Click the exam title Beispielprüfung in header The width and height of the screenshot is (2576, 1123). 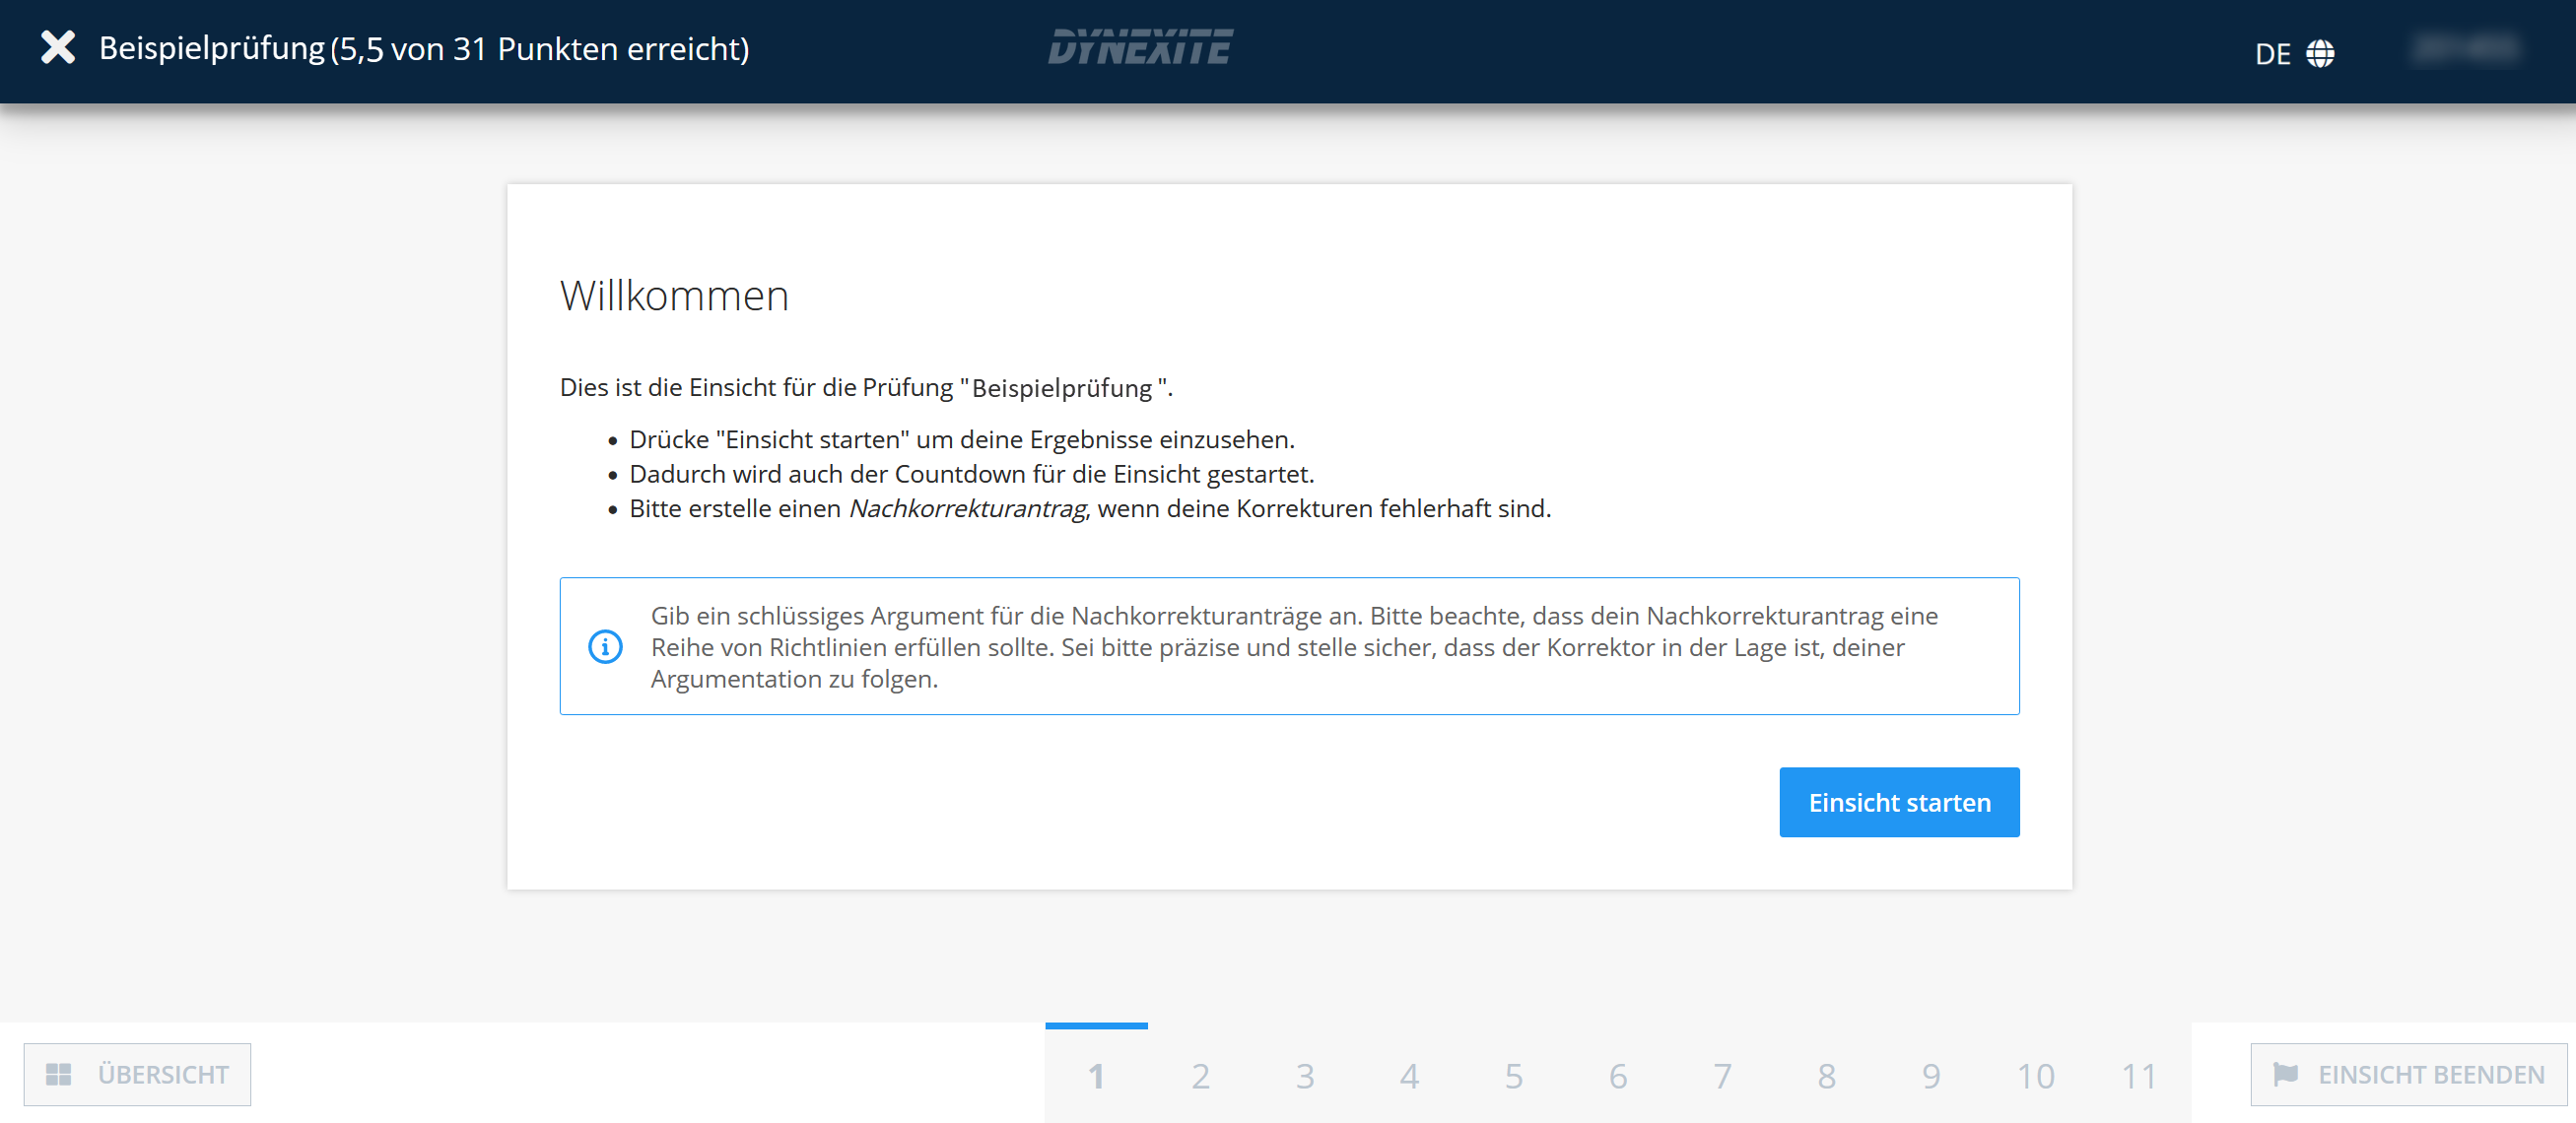point(212,48)
